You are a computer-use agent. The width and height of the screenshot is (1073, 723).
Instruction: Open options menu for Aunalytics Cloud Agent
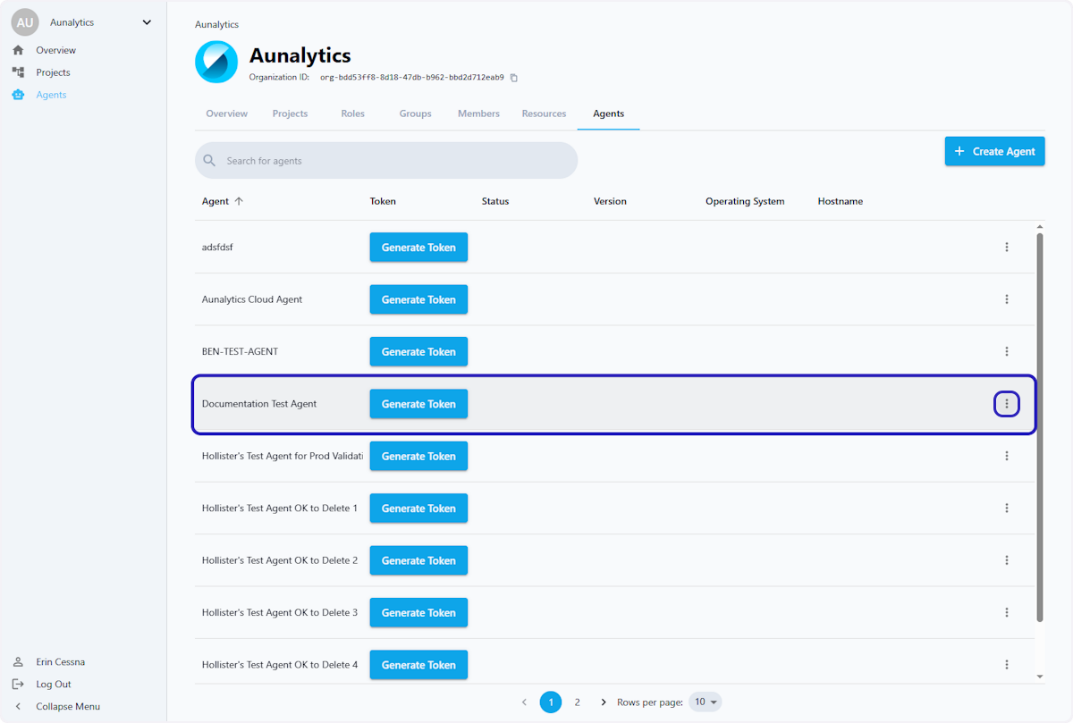(x=1007, y=299)
